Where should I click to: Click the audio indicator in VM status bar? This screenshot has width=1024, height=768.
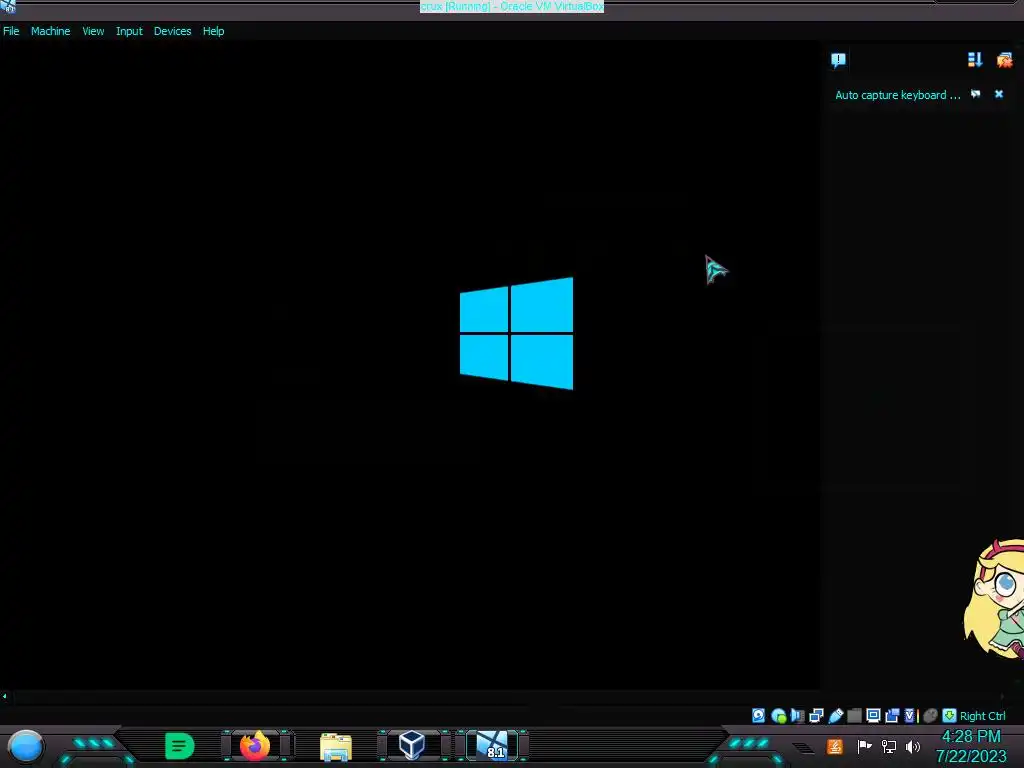point(797,716)
